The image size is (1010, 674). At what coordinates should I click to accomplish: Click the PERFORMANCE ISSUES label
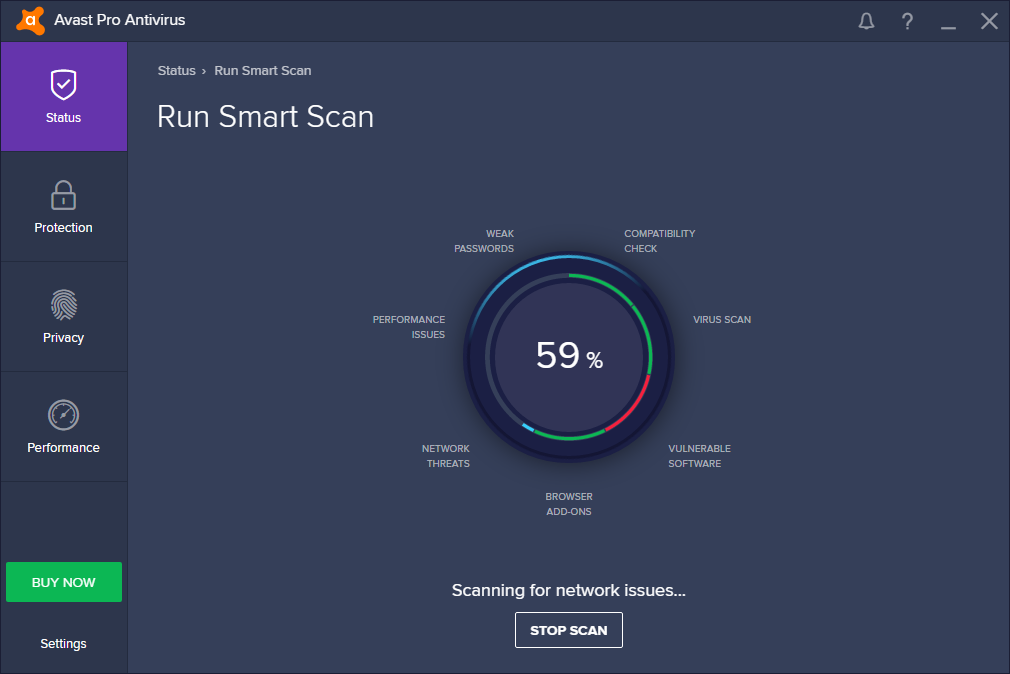tap(409, 327)
